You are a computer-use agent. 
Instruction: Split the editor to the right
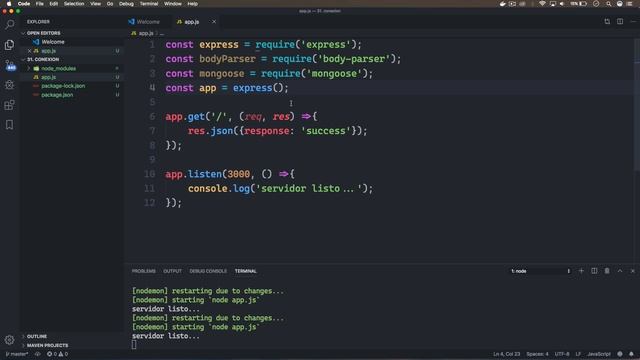point(620,22)
